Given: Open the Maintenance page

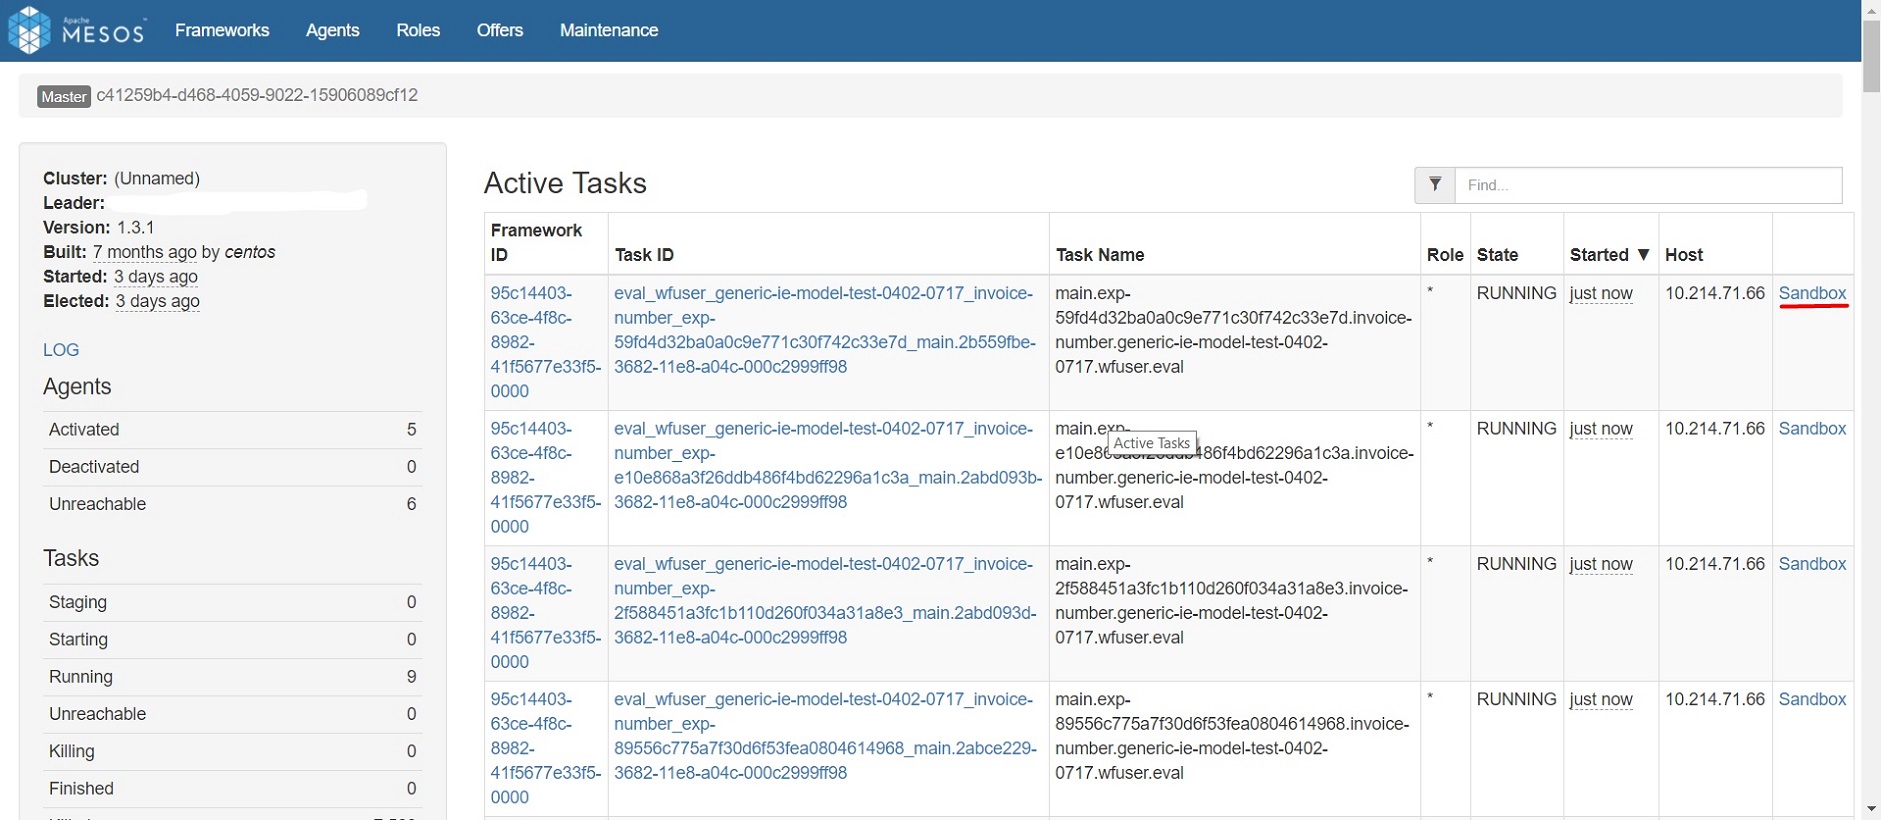Looking at the screenshot, I should pyautogui.click(x=609, y=30).
